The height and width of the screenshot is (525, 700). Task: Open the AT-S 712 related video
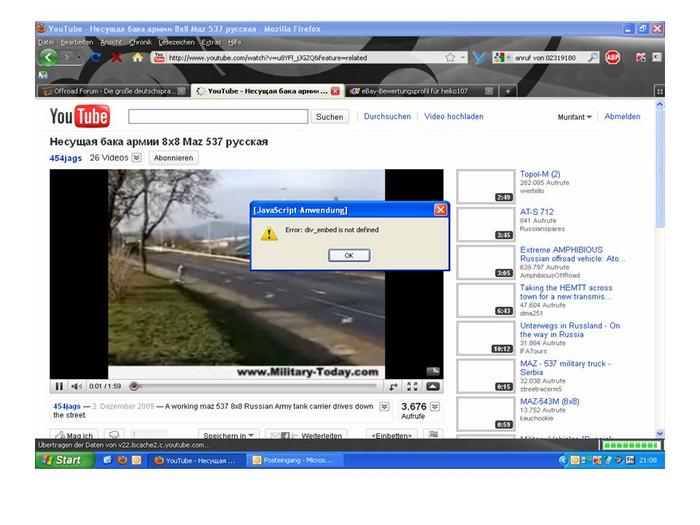(537, 212)
